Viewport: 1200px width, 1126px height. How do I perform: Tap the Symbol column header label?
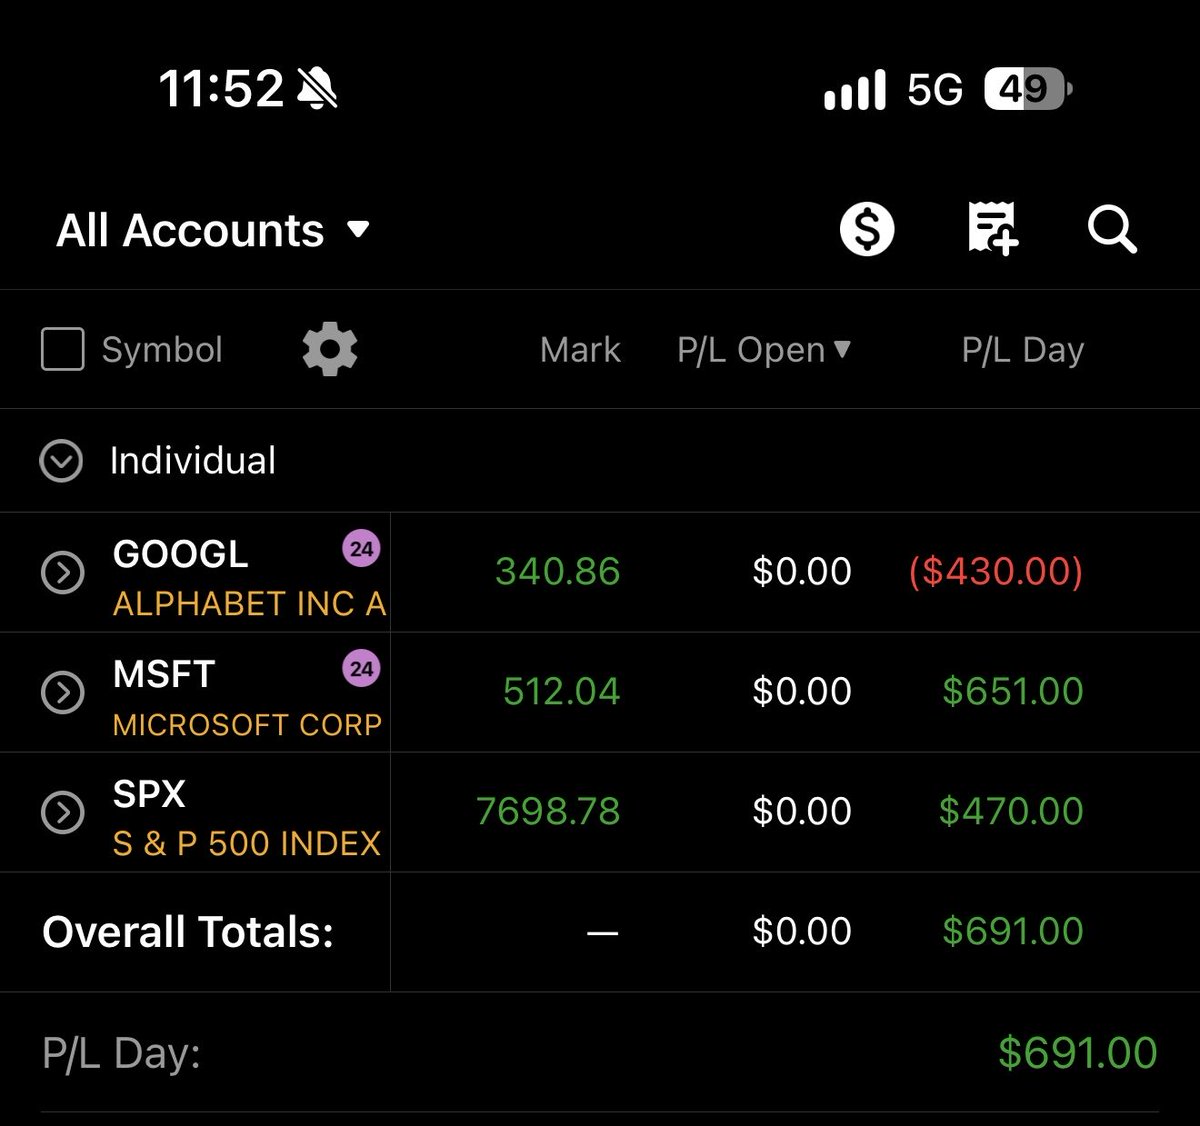(162, 350)
